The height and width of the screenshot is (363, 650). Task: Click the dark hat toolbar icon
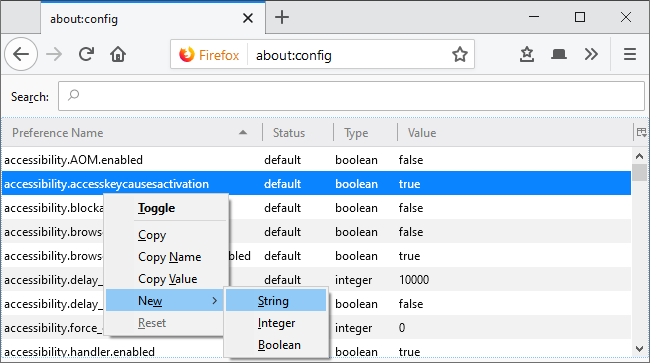click(558, 54)
